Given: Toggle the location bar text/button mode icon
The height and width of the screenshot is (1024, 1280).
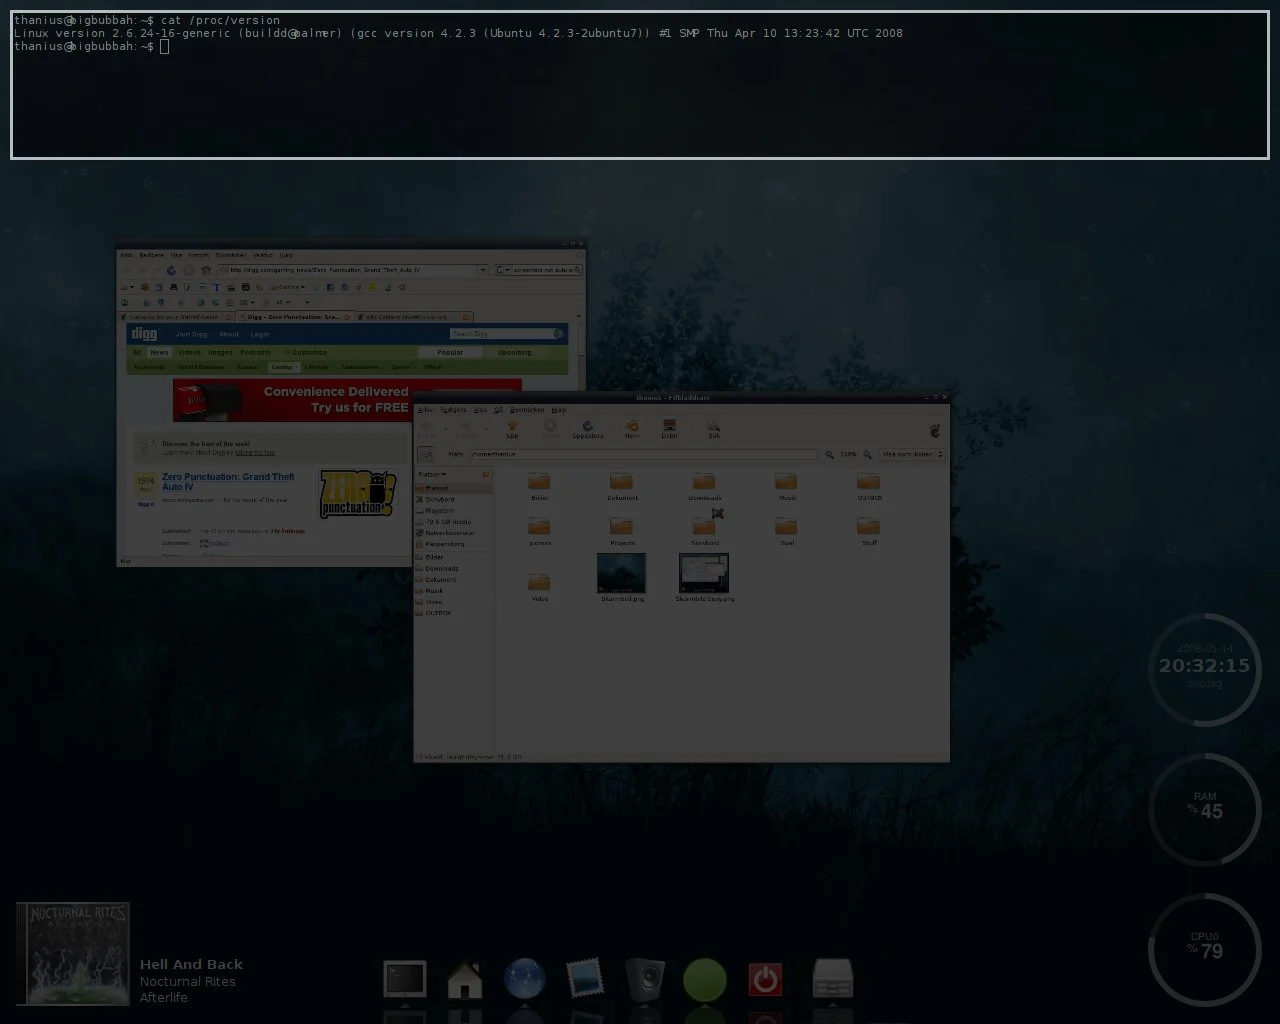Looking at the screenshot, I should coord(425,454).
